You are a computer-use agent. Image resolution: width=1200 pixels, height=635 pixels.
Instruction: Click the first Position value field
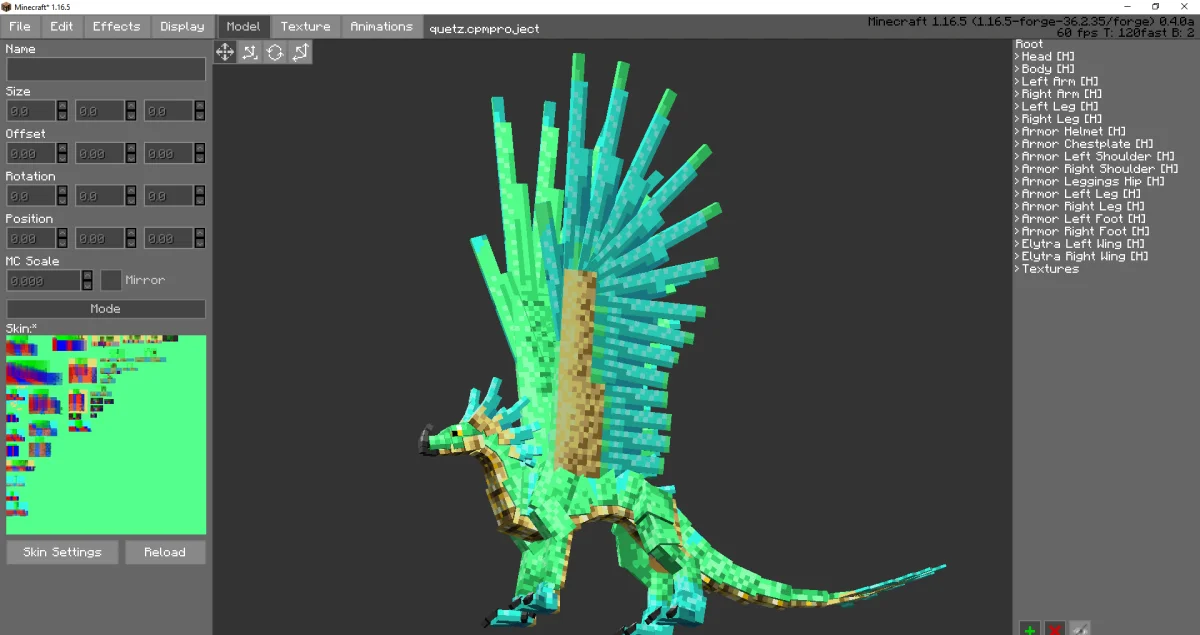(x=31, y=239)
